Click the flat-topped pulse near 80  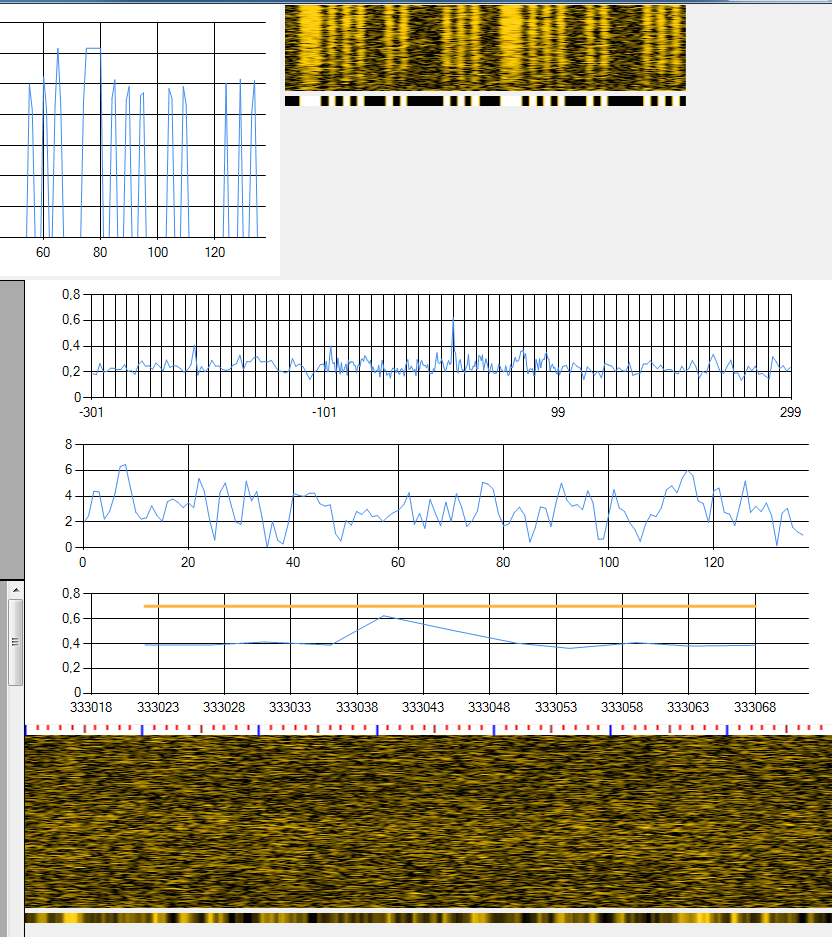click(x=93, y=48)
